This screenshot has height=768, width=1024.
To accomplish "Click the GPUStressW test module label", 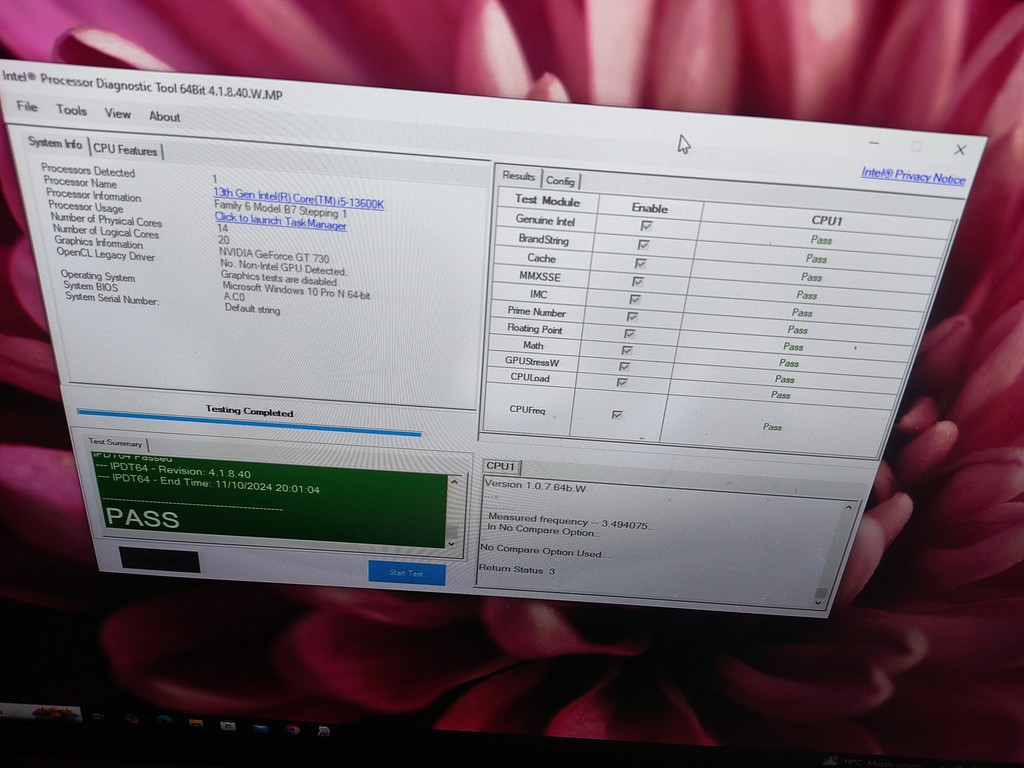I will [x=532, y=361].
